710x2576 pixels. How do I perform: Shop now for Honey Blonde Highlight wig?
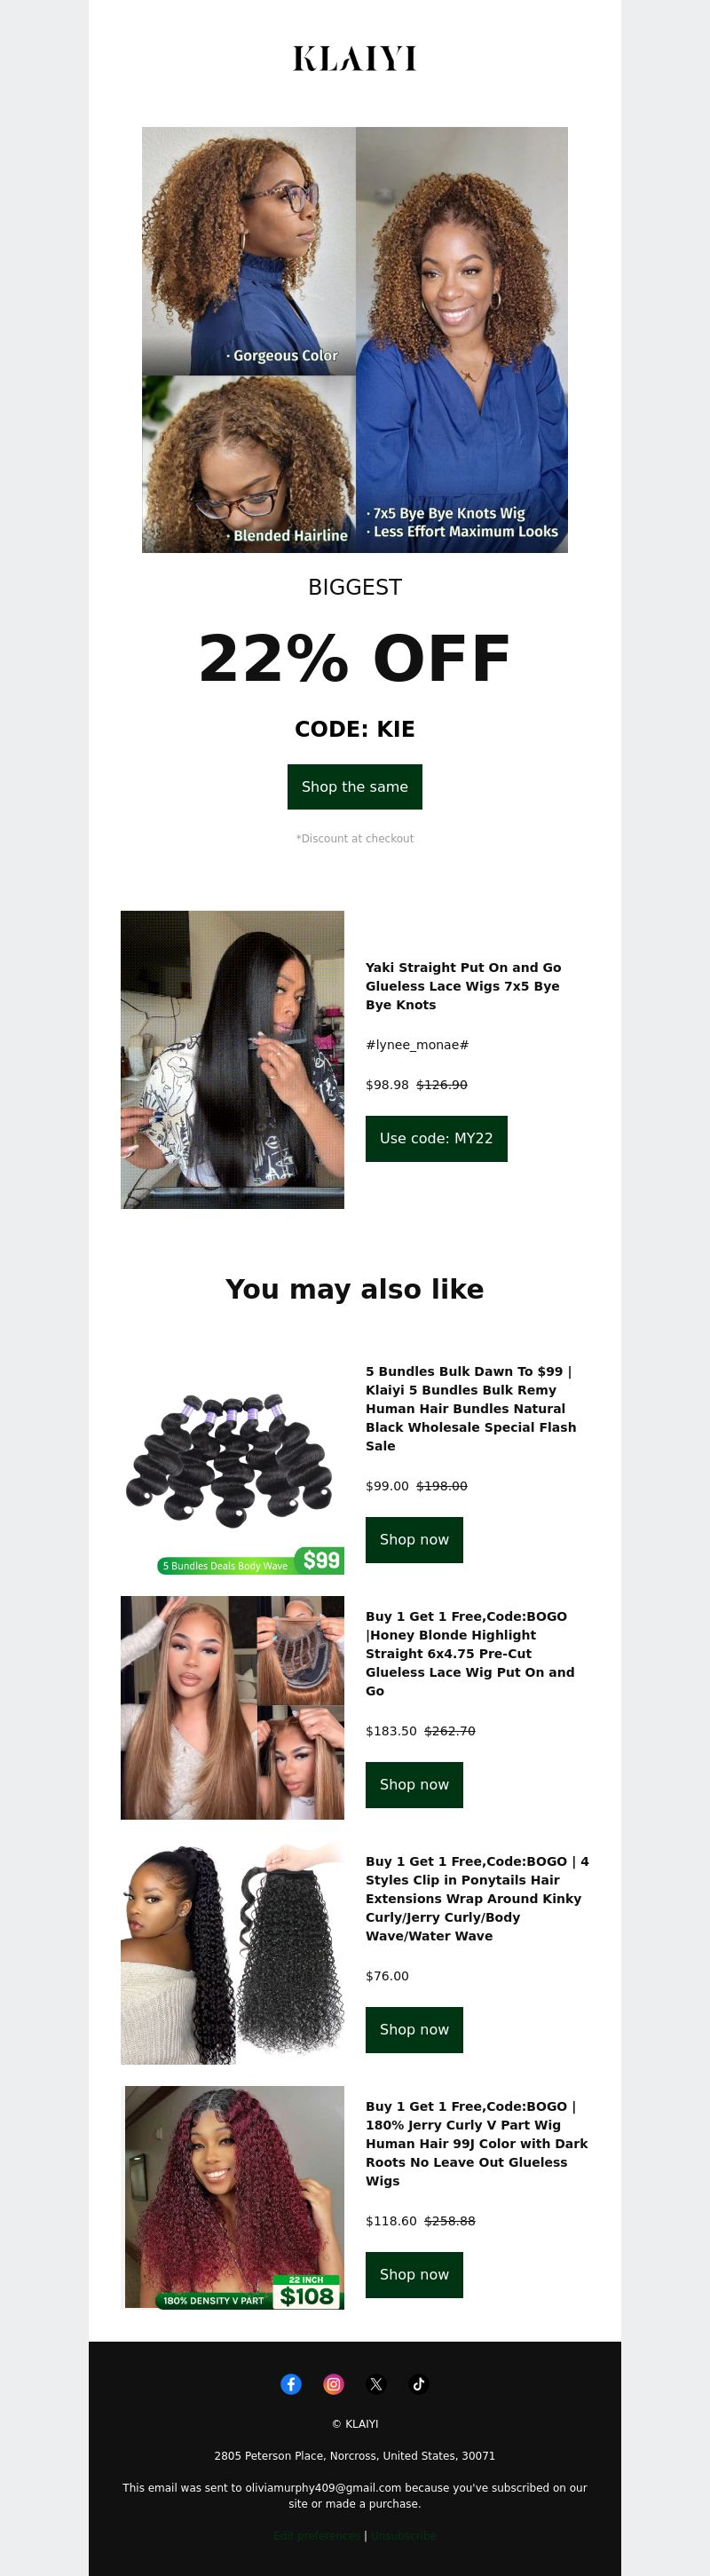pos(414,1784)
